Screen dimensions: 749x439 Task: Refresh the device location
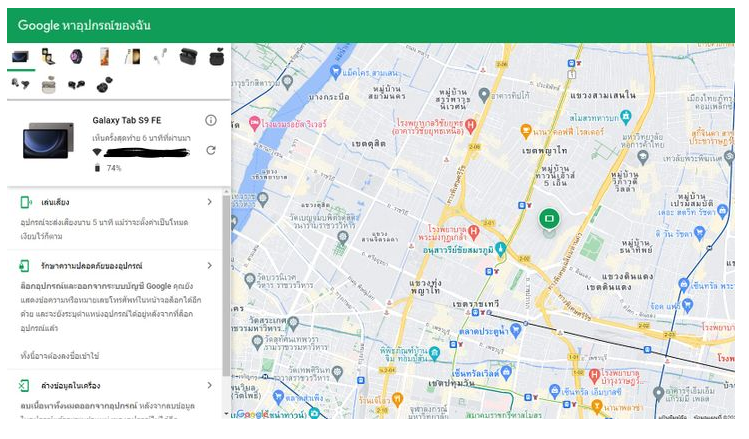click(x=211, y=150)
